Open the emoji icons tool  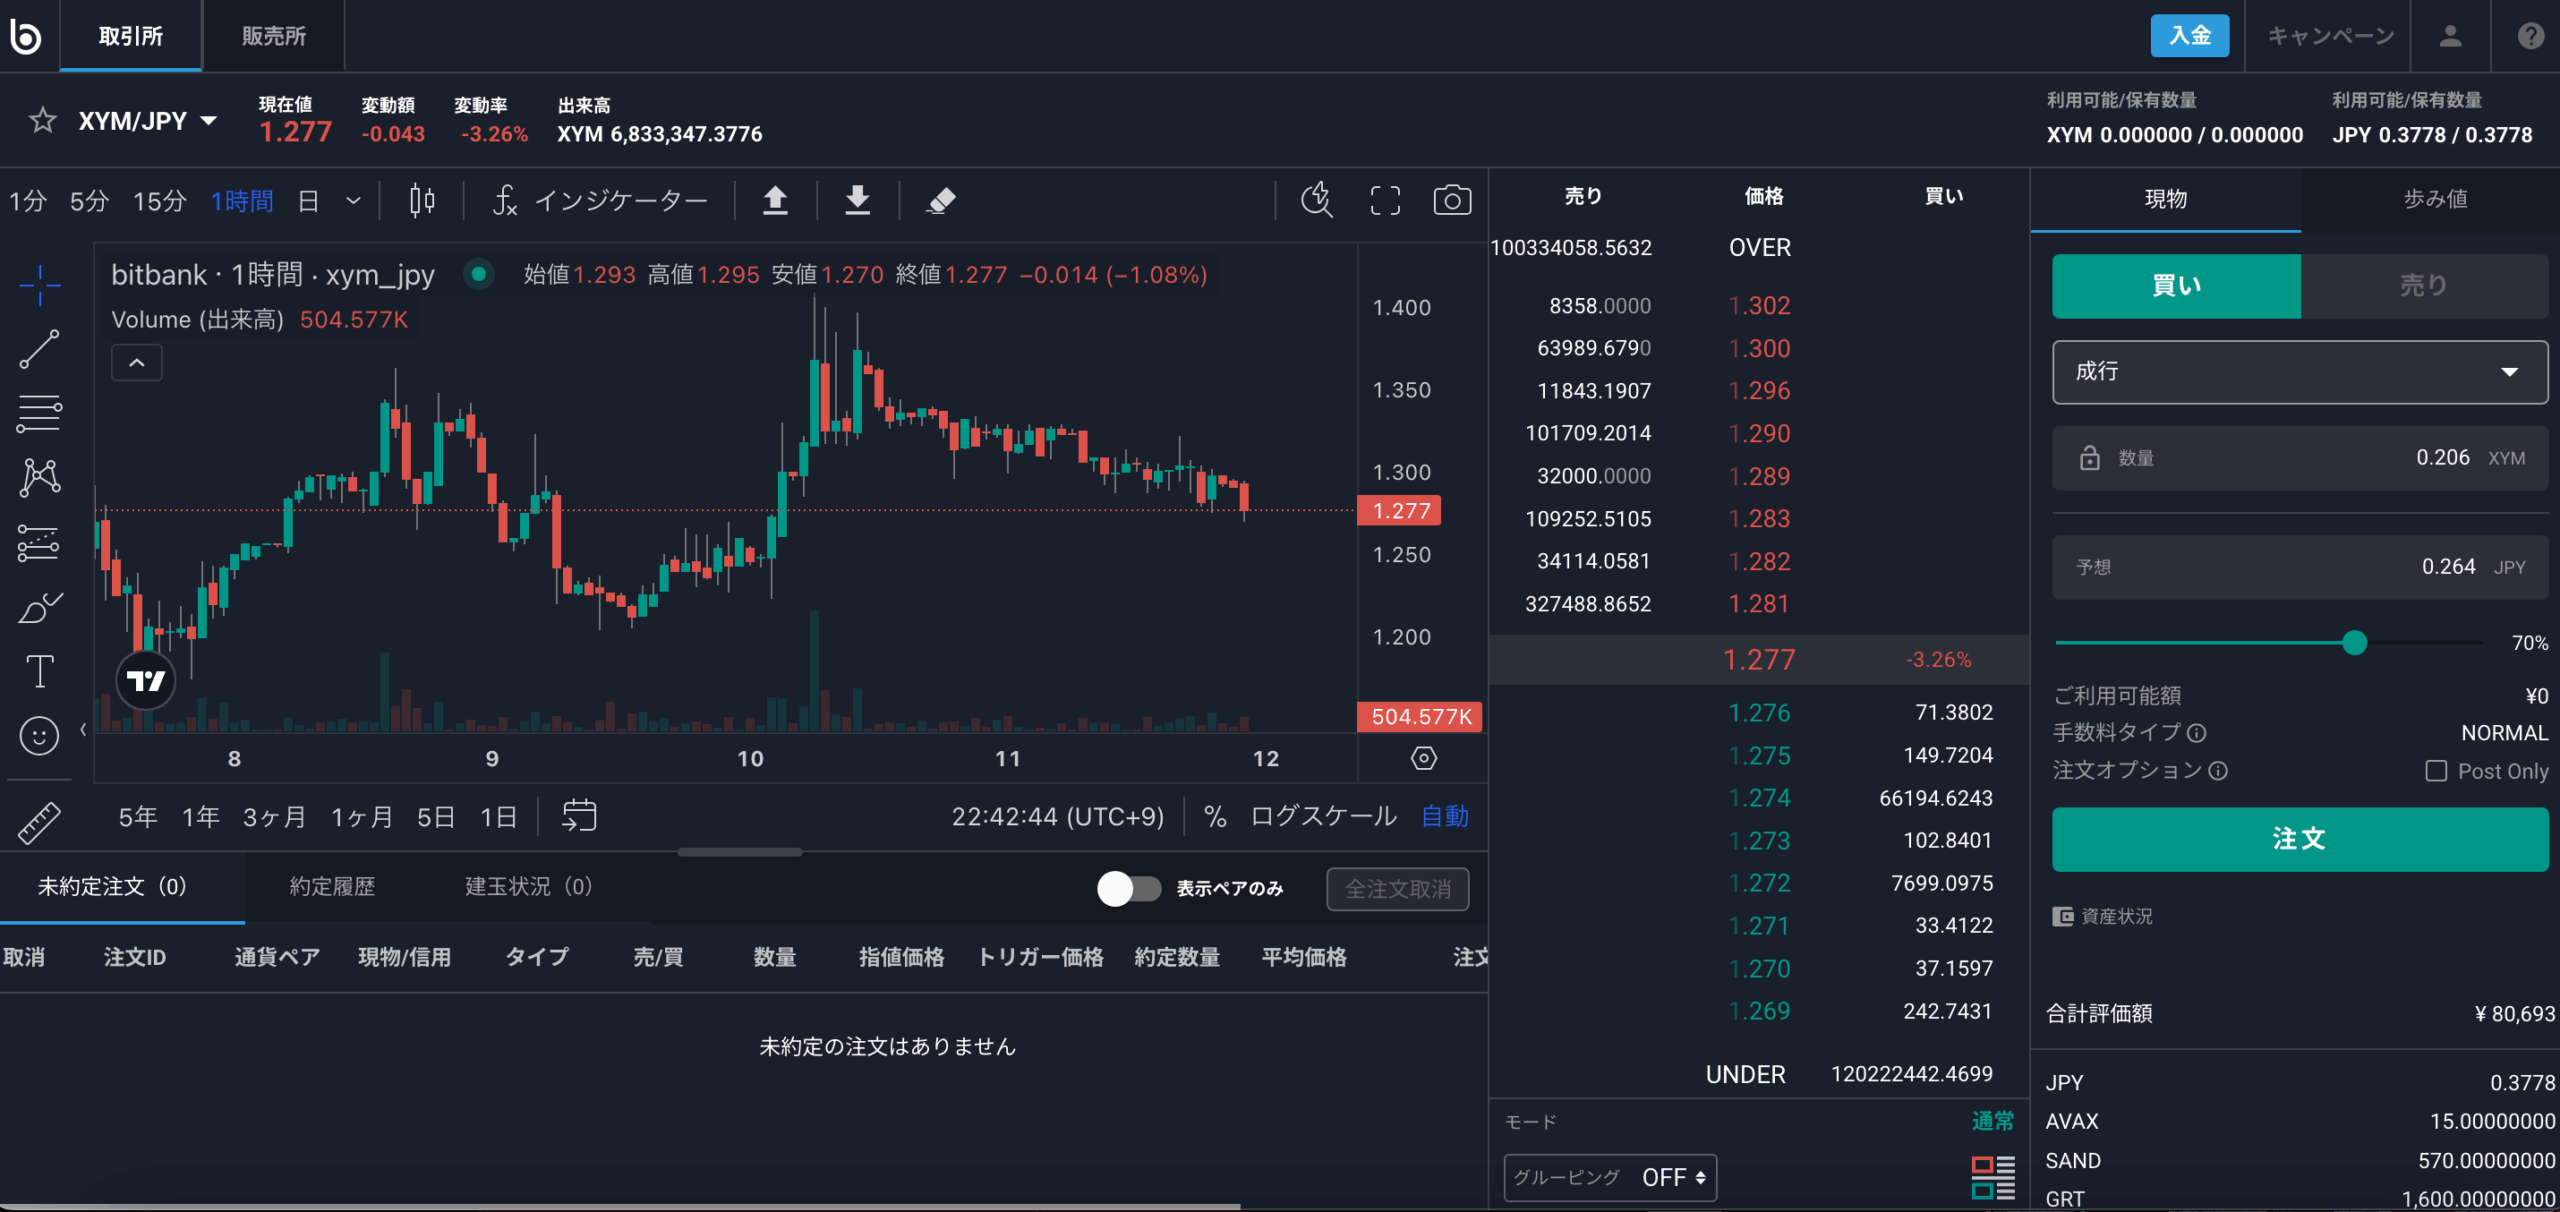[x=40, y=736]
